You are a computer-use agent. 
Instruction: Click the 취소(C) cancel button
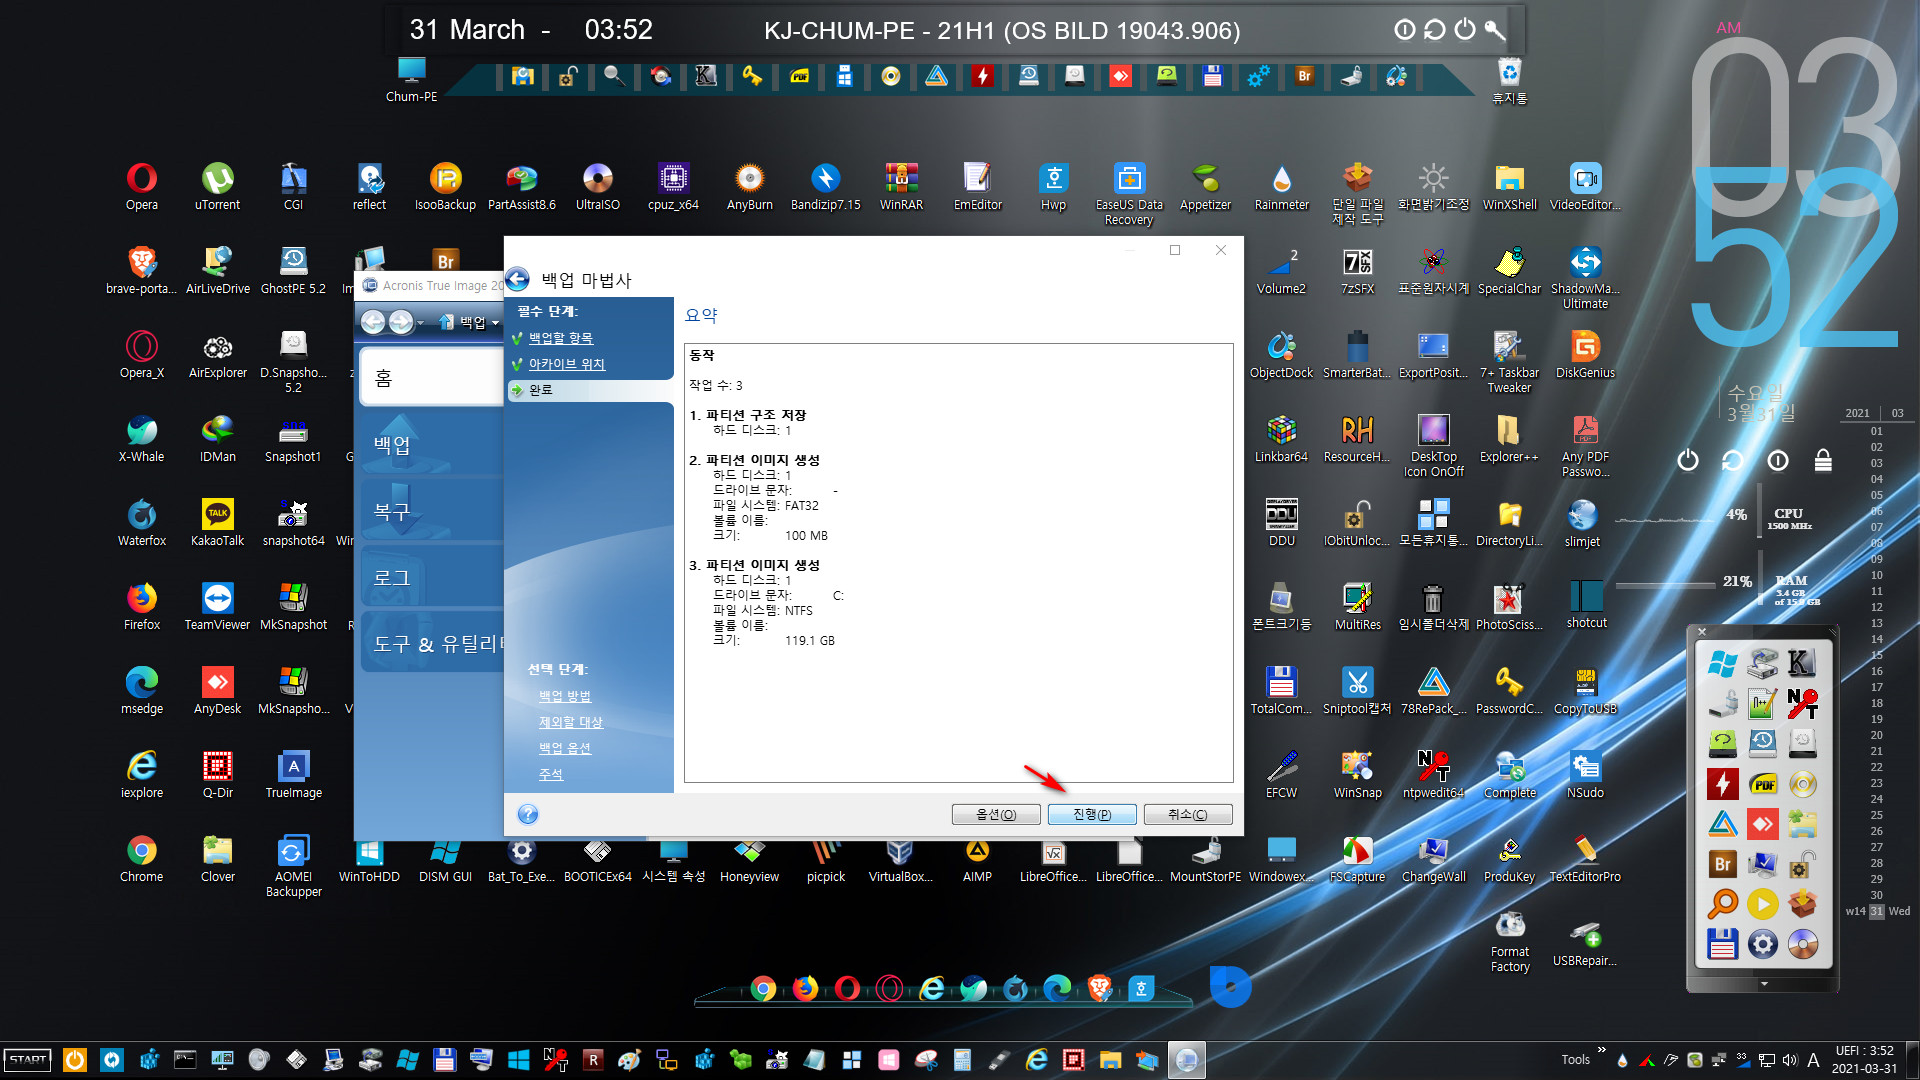pyautogui.click(x=1188, y=814)
